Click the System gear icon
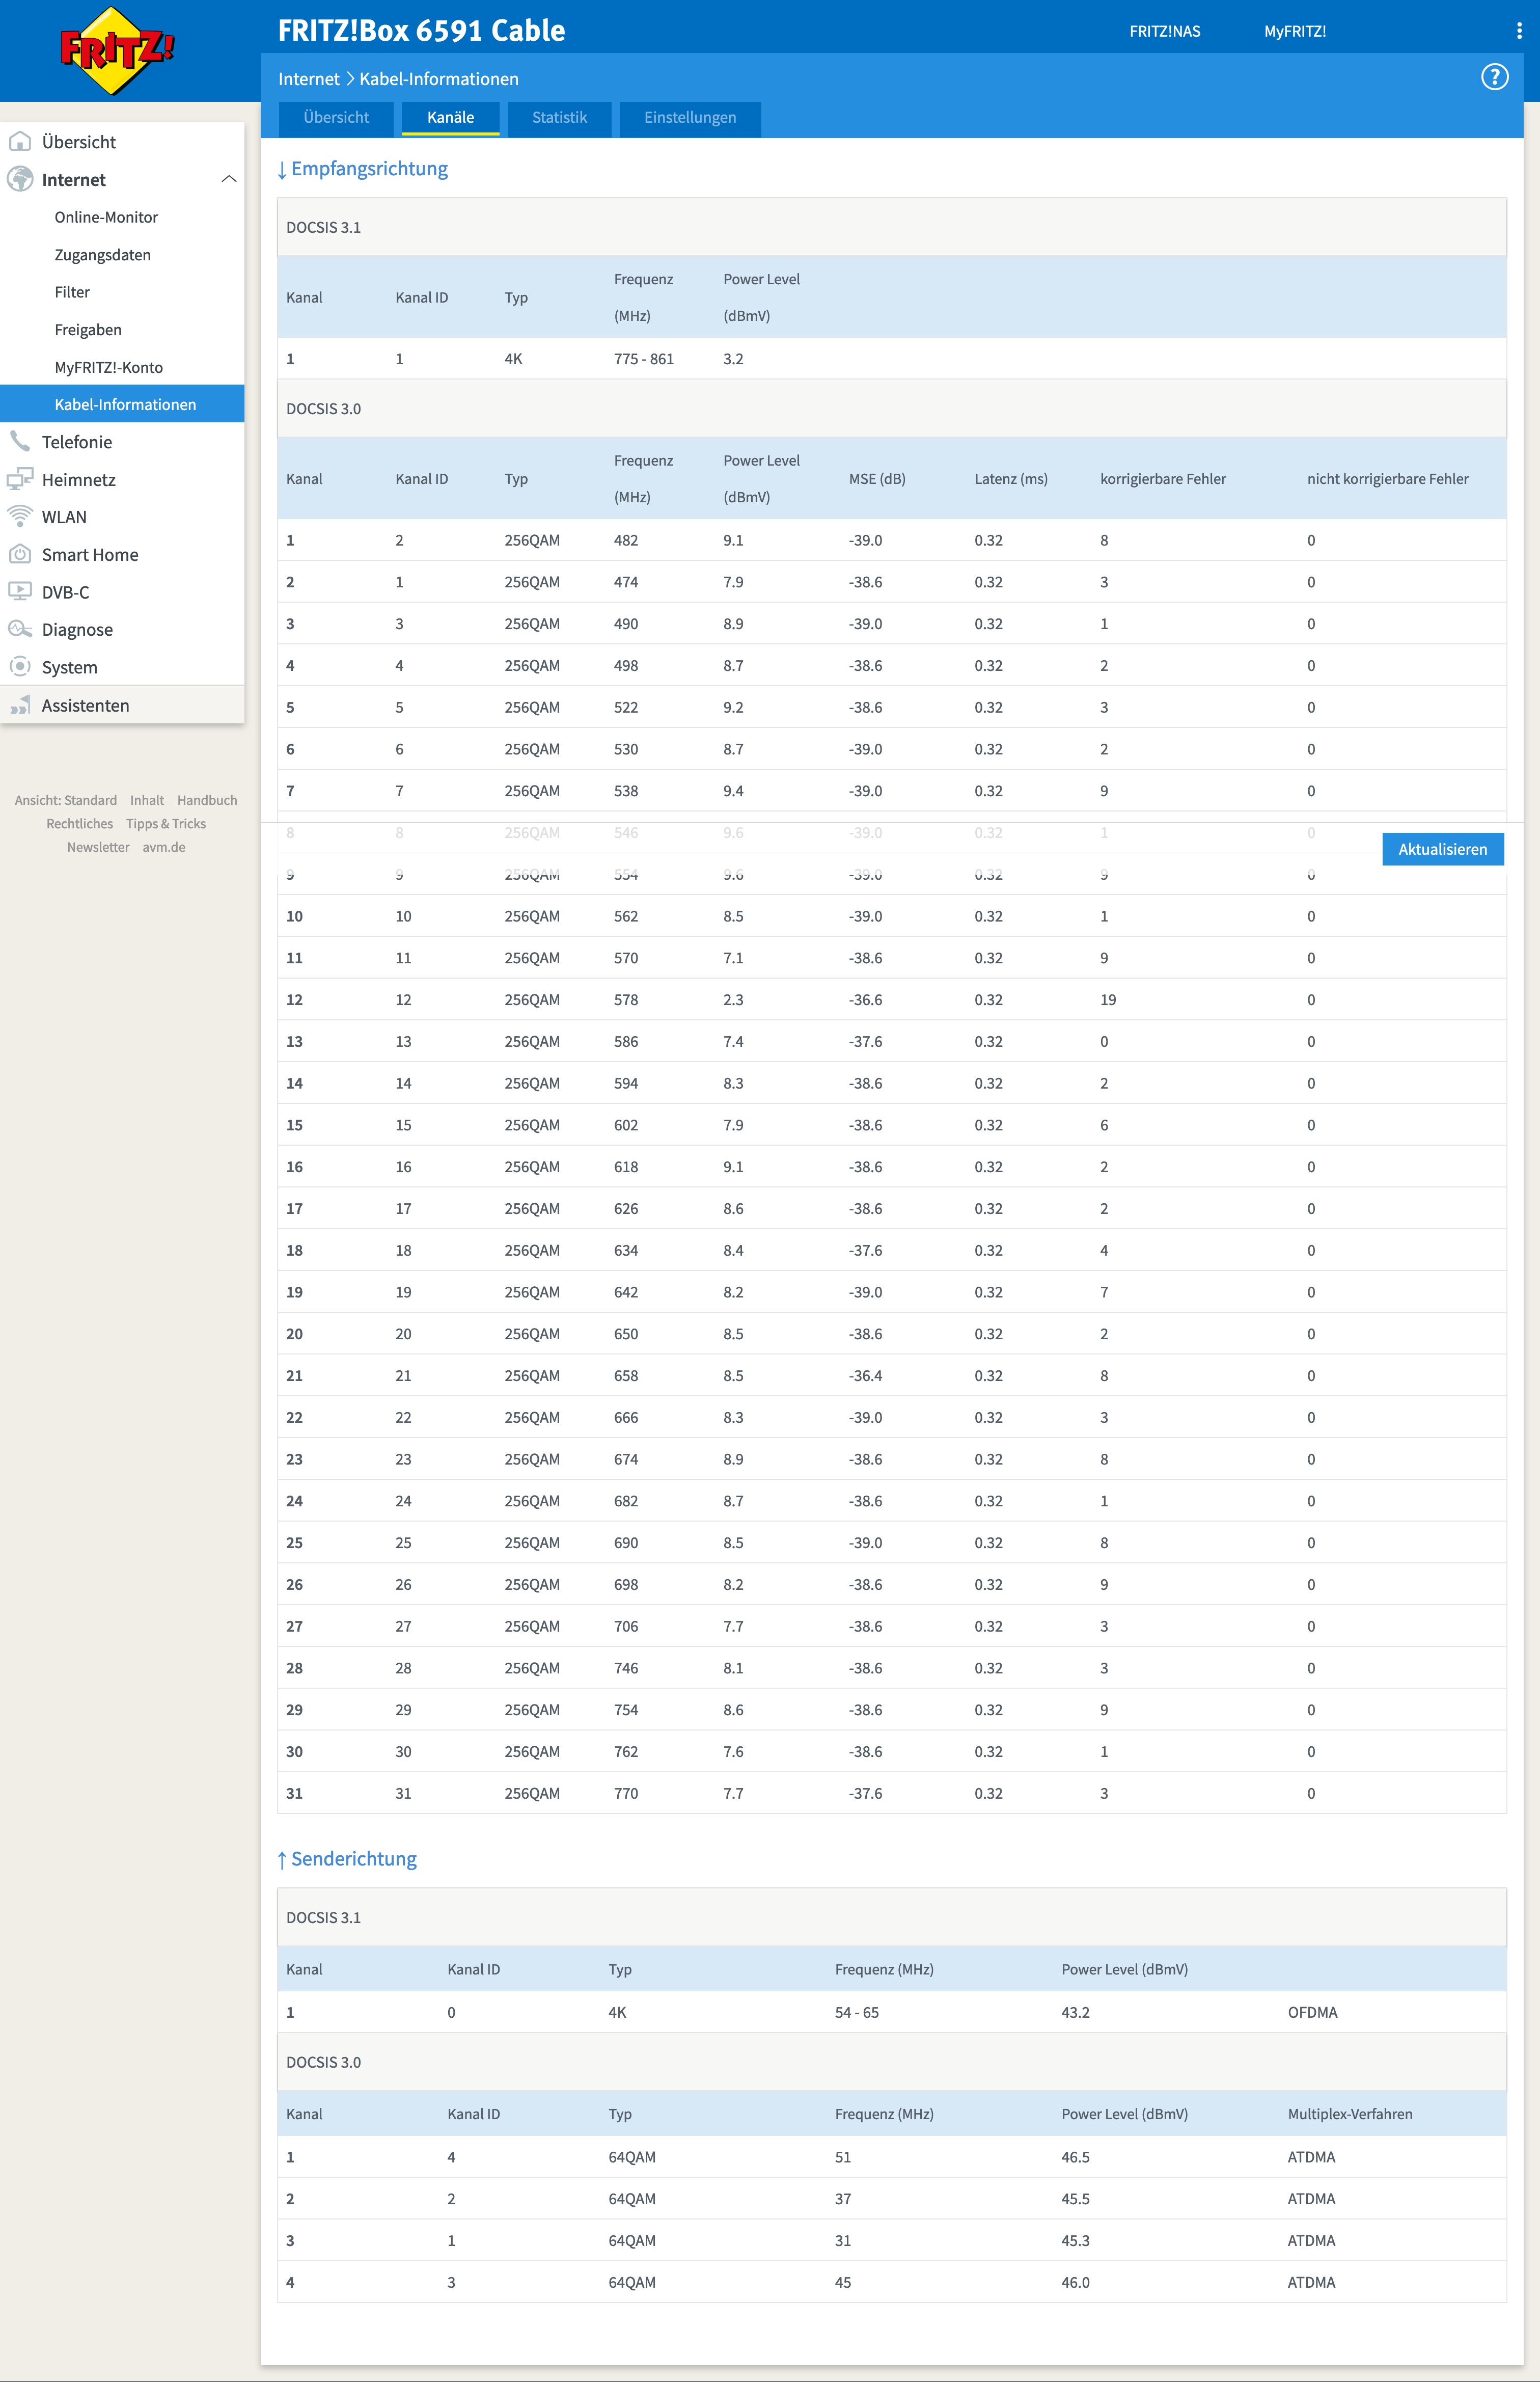The height and width of the screenshot is (2382, 1540). pyautogui.click(x=20, y=666)
